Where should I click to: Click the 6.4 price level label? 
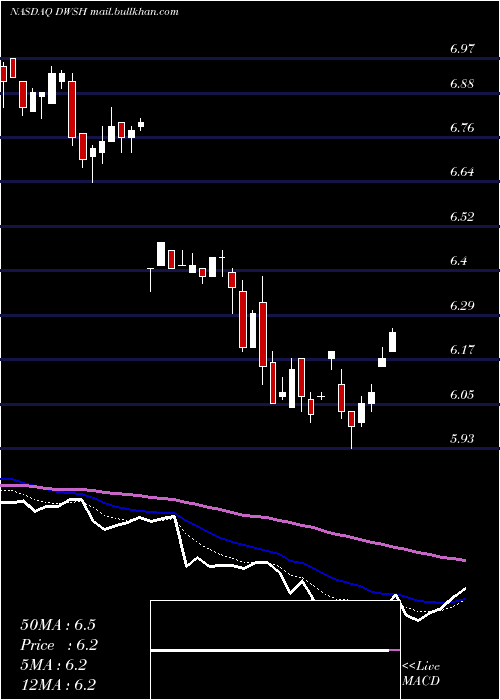tap(459, 261)
